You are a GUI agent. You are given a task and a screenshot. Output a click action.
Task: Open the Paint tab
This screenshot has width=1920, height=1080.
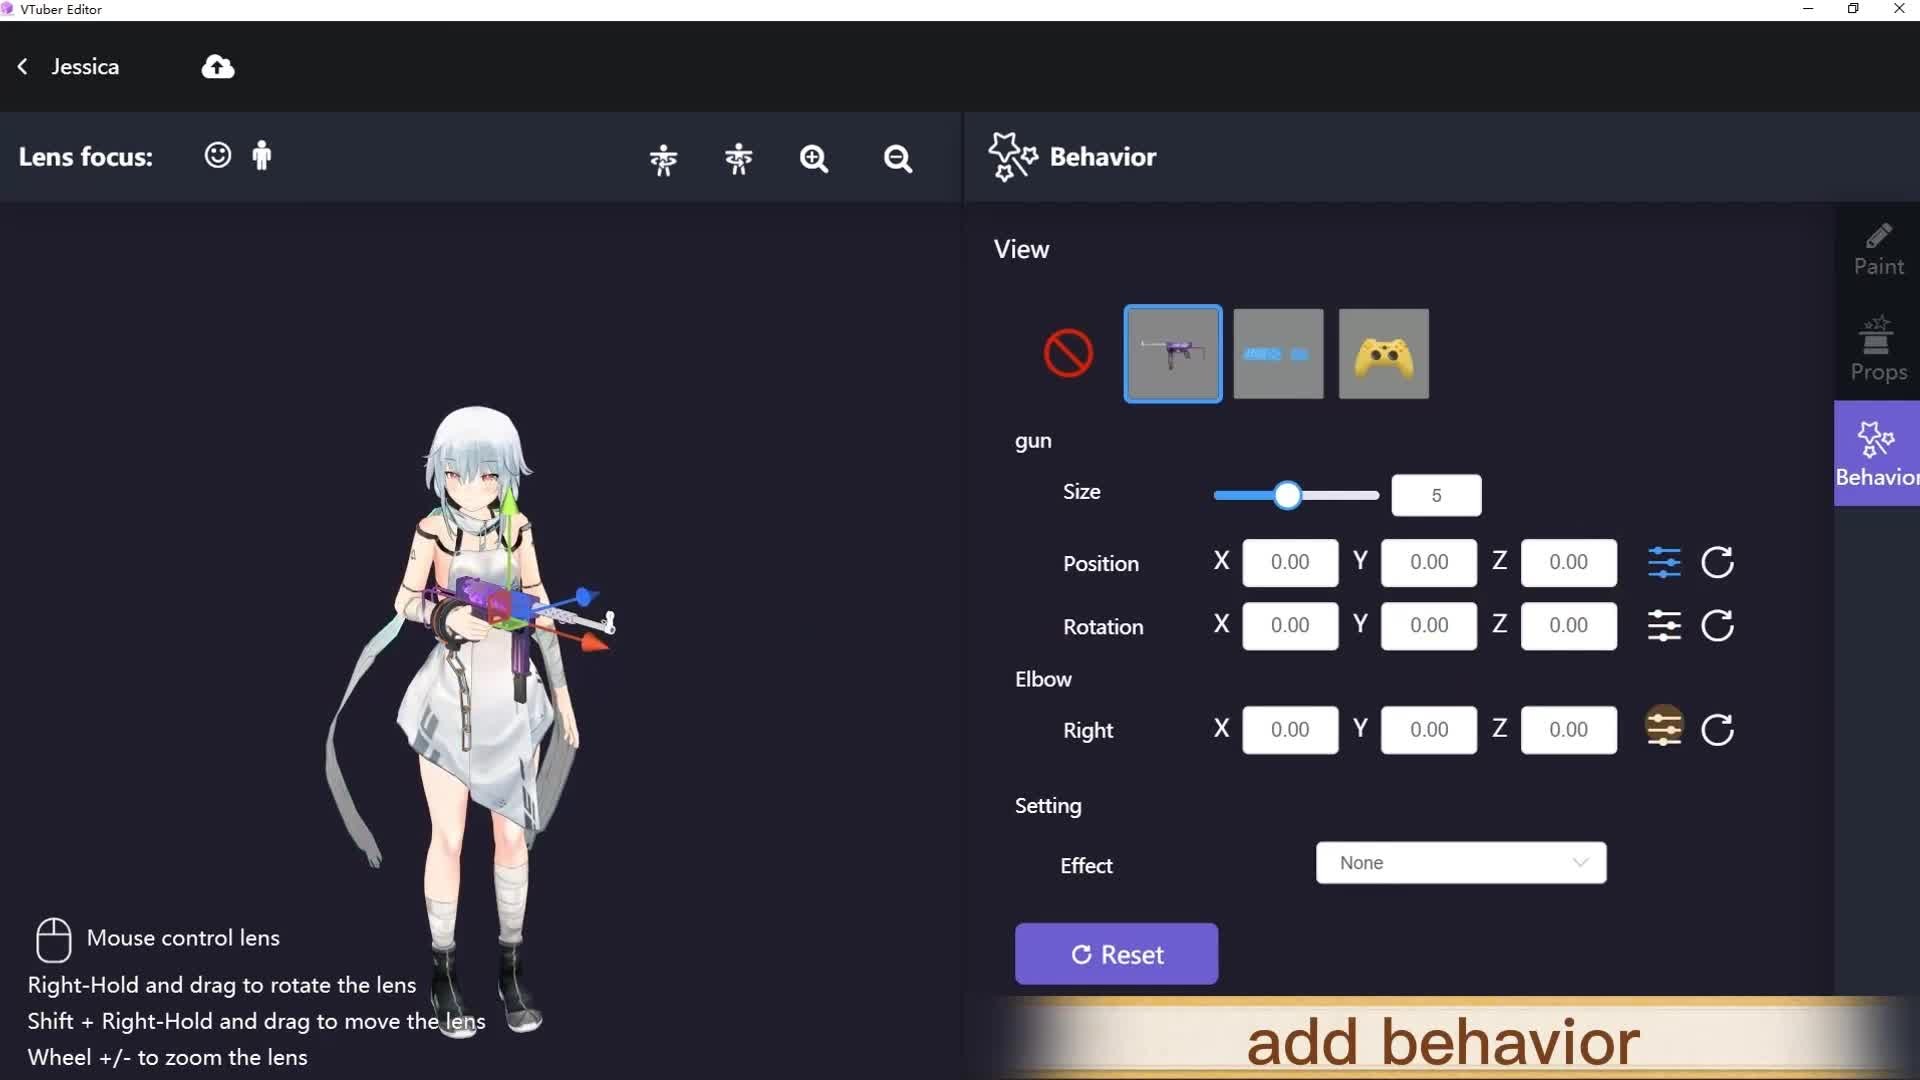coord(1878,249)
